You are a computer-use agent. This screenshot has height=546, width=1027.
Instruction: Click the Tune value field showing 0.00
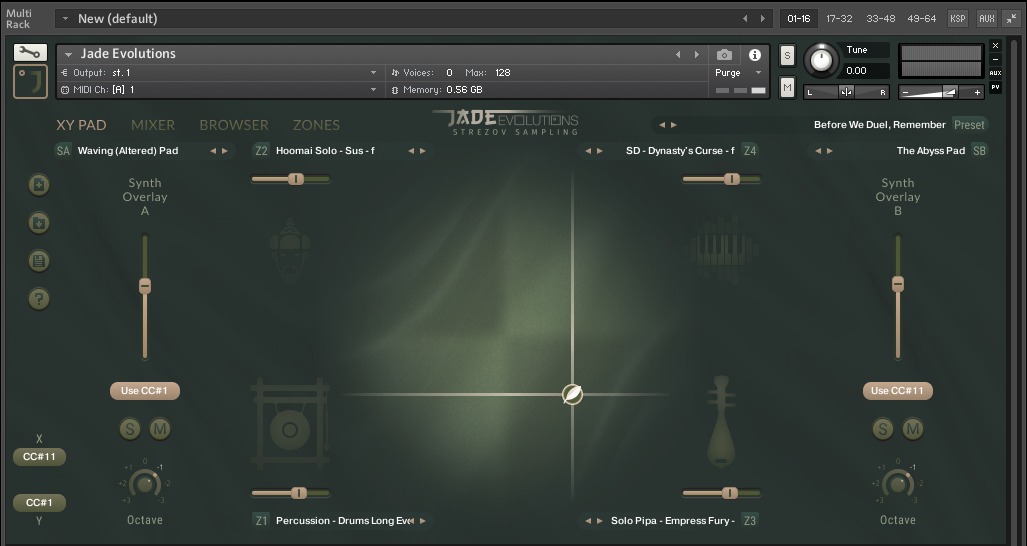864,71
